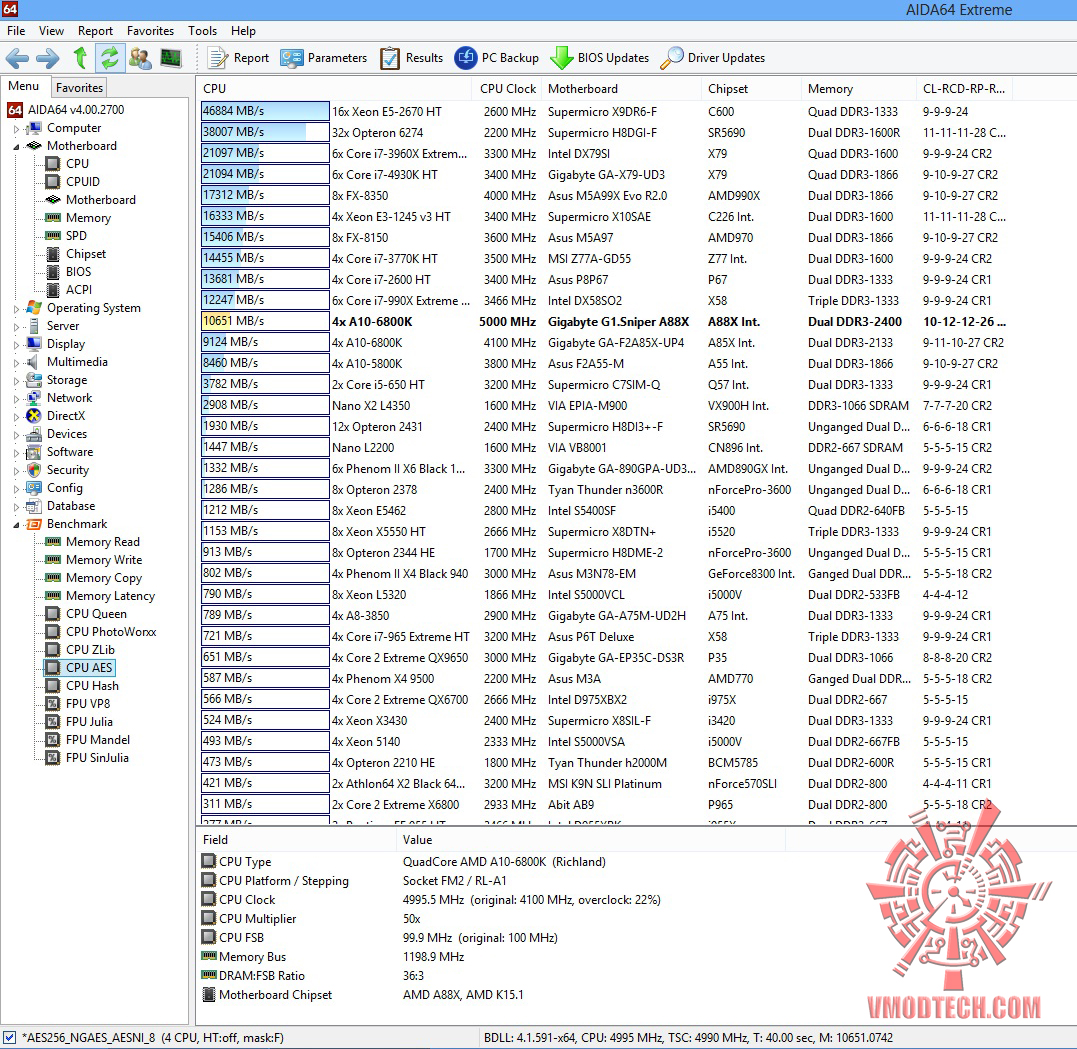Start PC Backup from the toolbar

(497, 58)
